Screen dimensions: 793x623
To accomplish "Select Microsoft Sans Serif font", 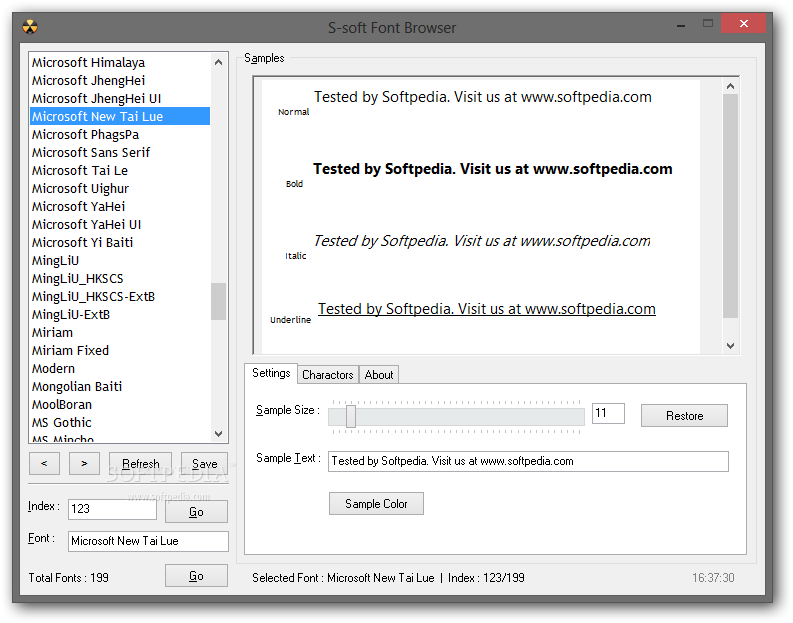I will pyautogui.click(x=120, y=152).
